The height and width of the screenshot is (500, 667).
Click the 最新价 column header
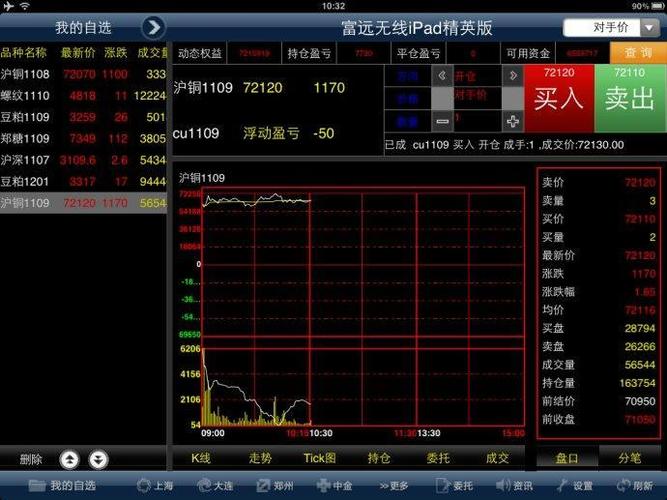coord(78,53)
